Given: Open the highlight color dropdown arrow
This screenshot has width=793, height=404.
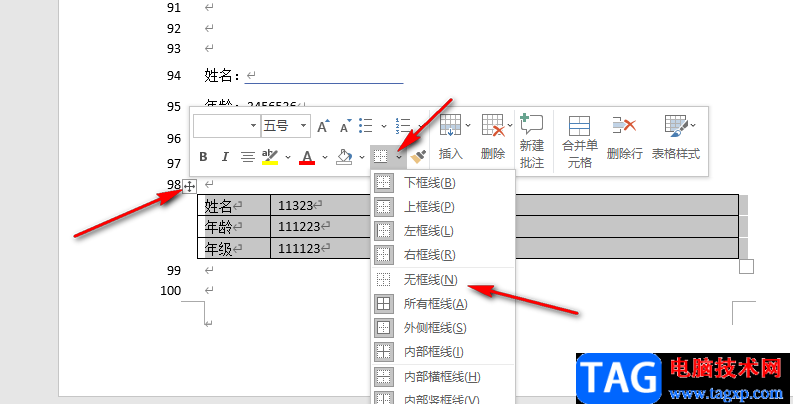Looking at the screenshot, I should point(288,157).
